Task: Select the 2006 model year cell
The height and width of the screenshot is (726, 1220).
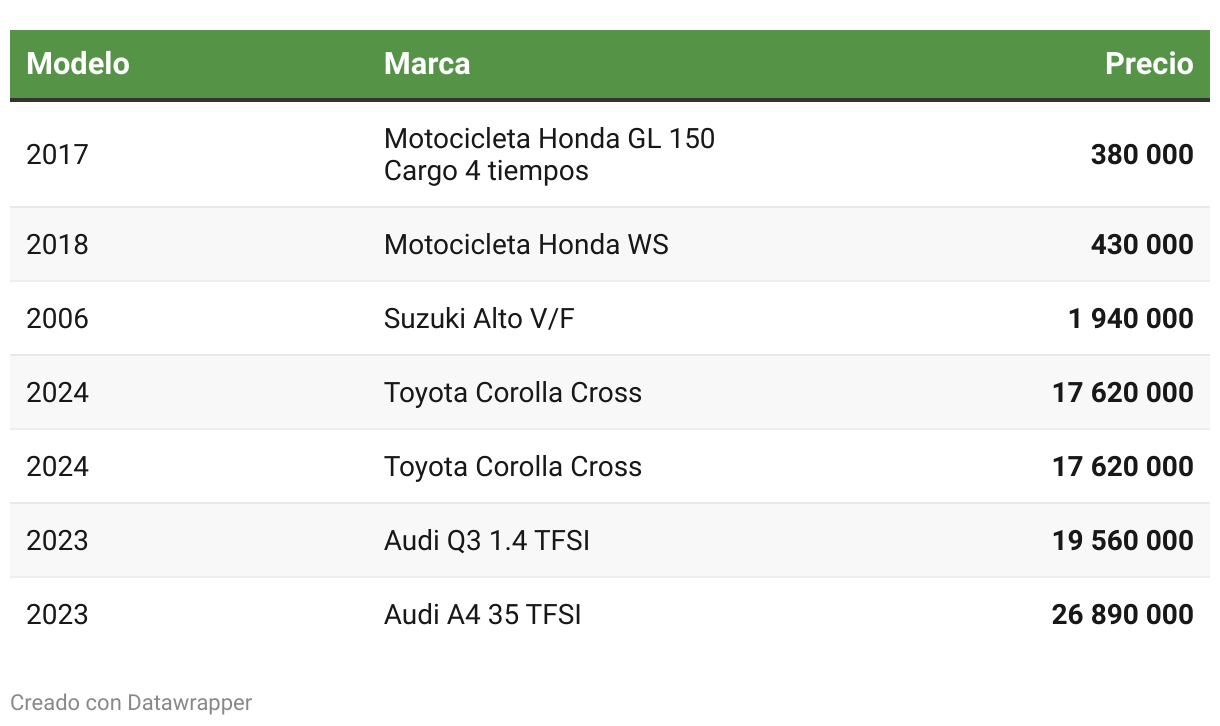Action: (x=58, y=319)
